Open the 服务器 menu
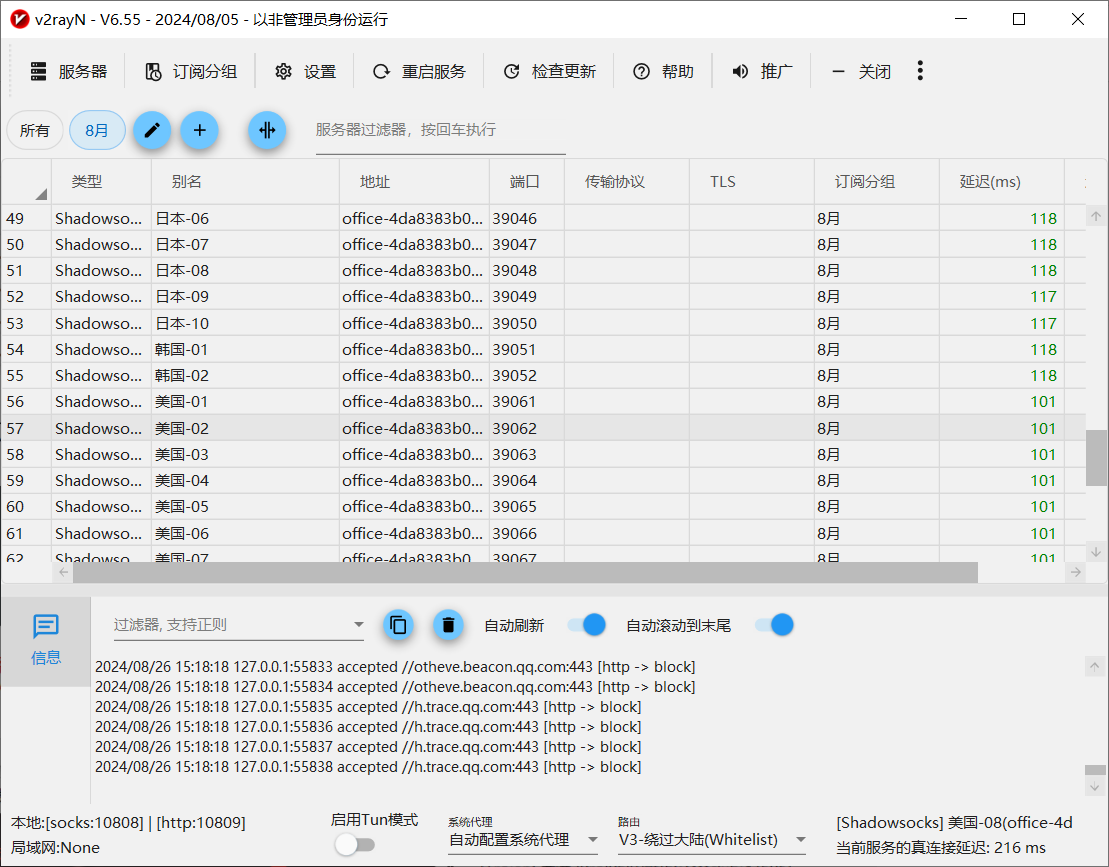The width and height of the screenshot is (1109, 867). 69,71
